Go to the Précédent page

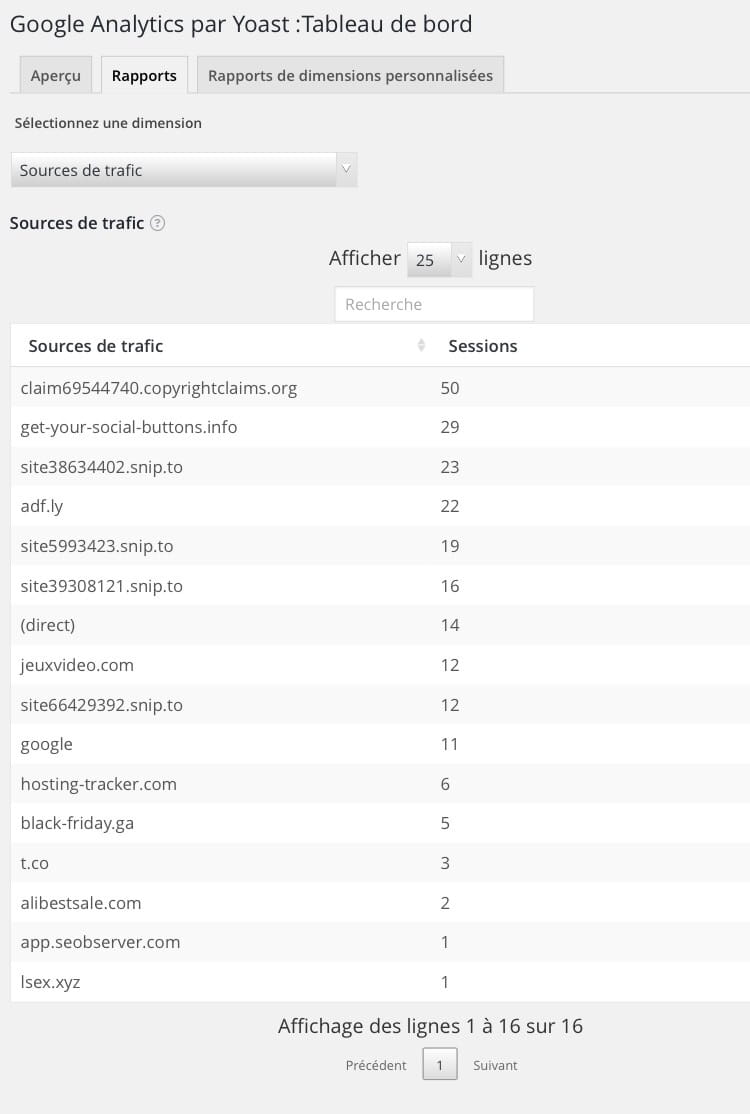(376, 1065)
